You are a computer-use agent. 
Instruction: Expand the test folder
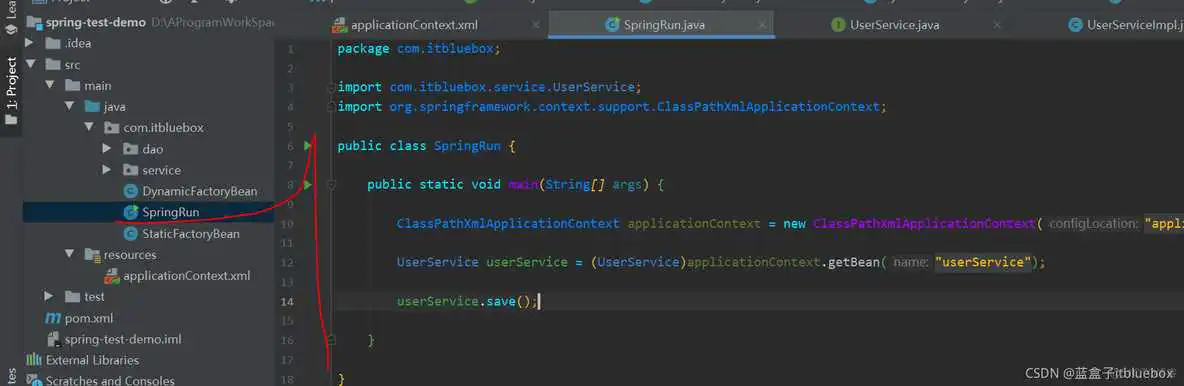[x=49, y=297]
